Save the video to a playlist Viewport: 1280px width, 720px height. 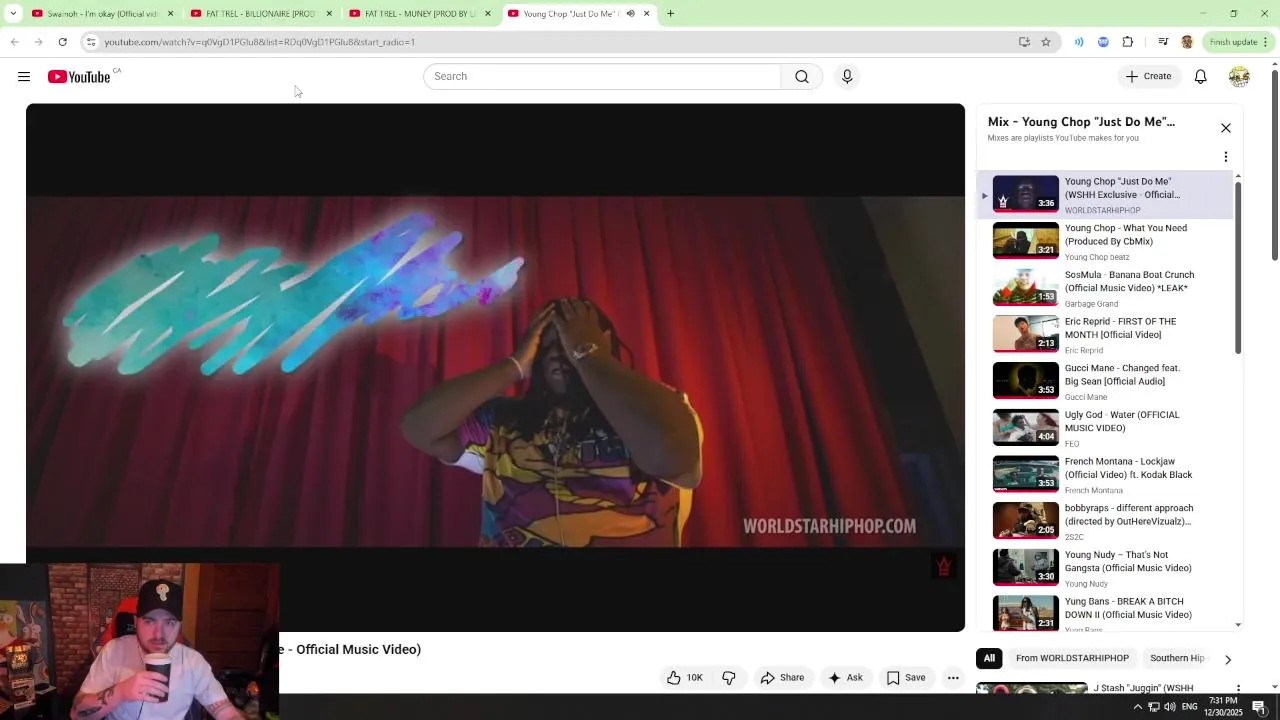pos(906,678)
